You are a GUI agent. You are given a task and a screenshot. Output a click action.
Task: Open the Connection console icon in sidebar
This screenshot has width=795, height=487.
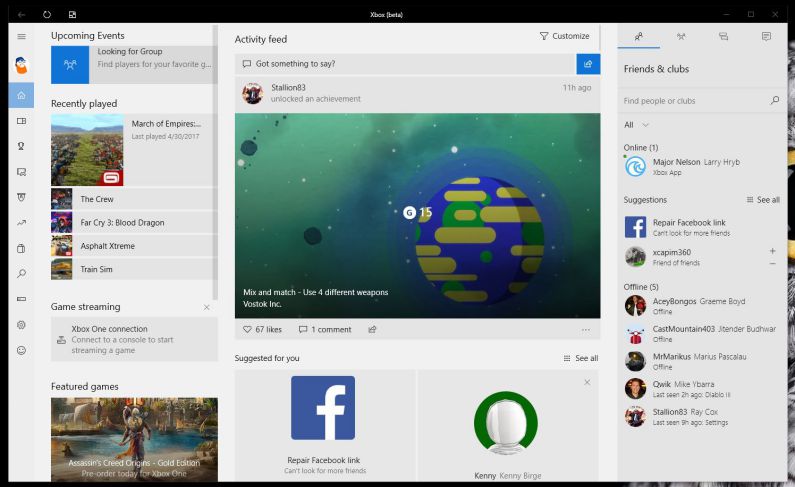(x=21, y=299)
